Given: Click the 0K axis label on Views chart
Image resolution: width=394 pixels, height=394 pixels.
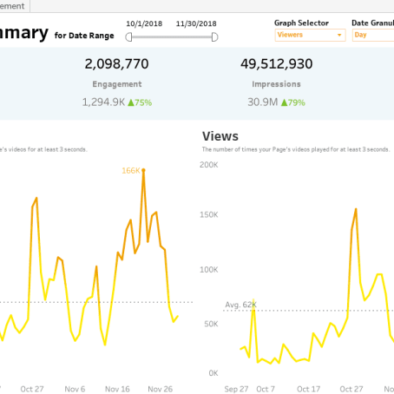Looking at the screenshot, I should (213, 373).
